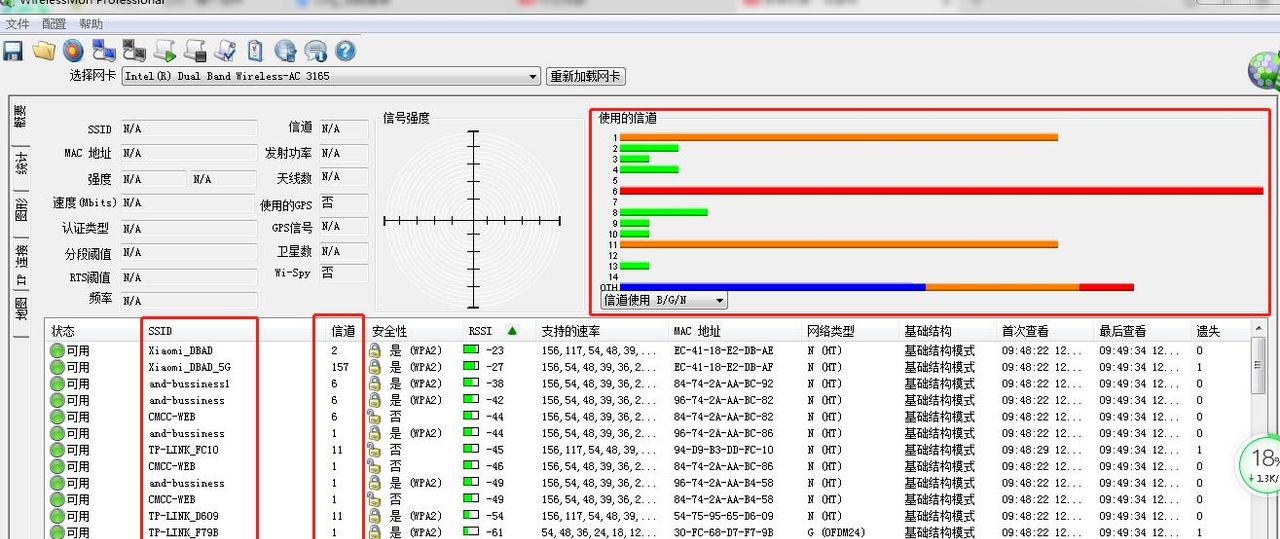This screenshot has height=539, width=1280.
Task: Click the signal bar icon beside RSSI -45
Action: (471, 450)
